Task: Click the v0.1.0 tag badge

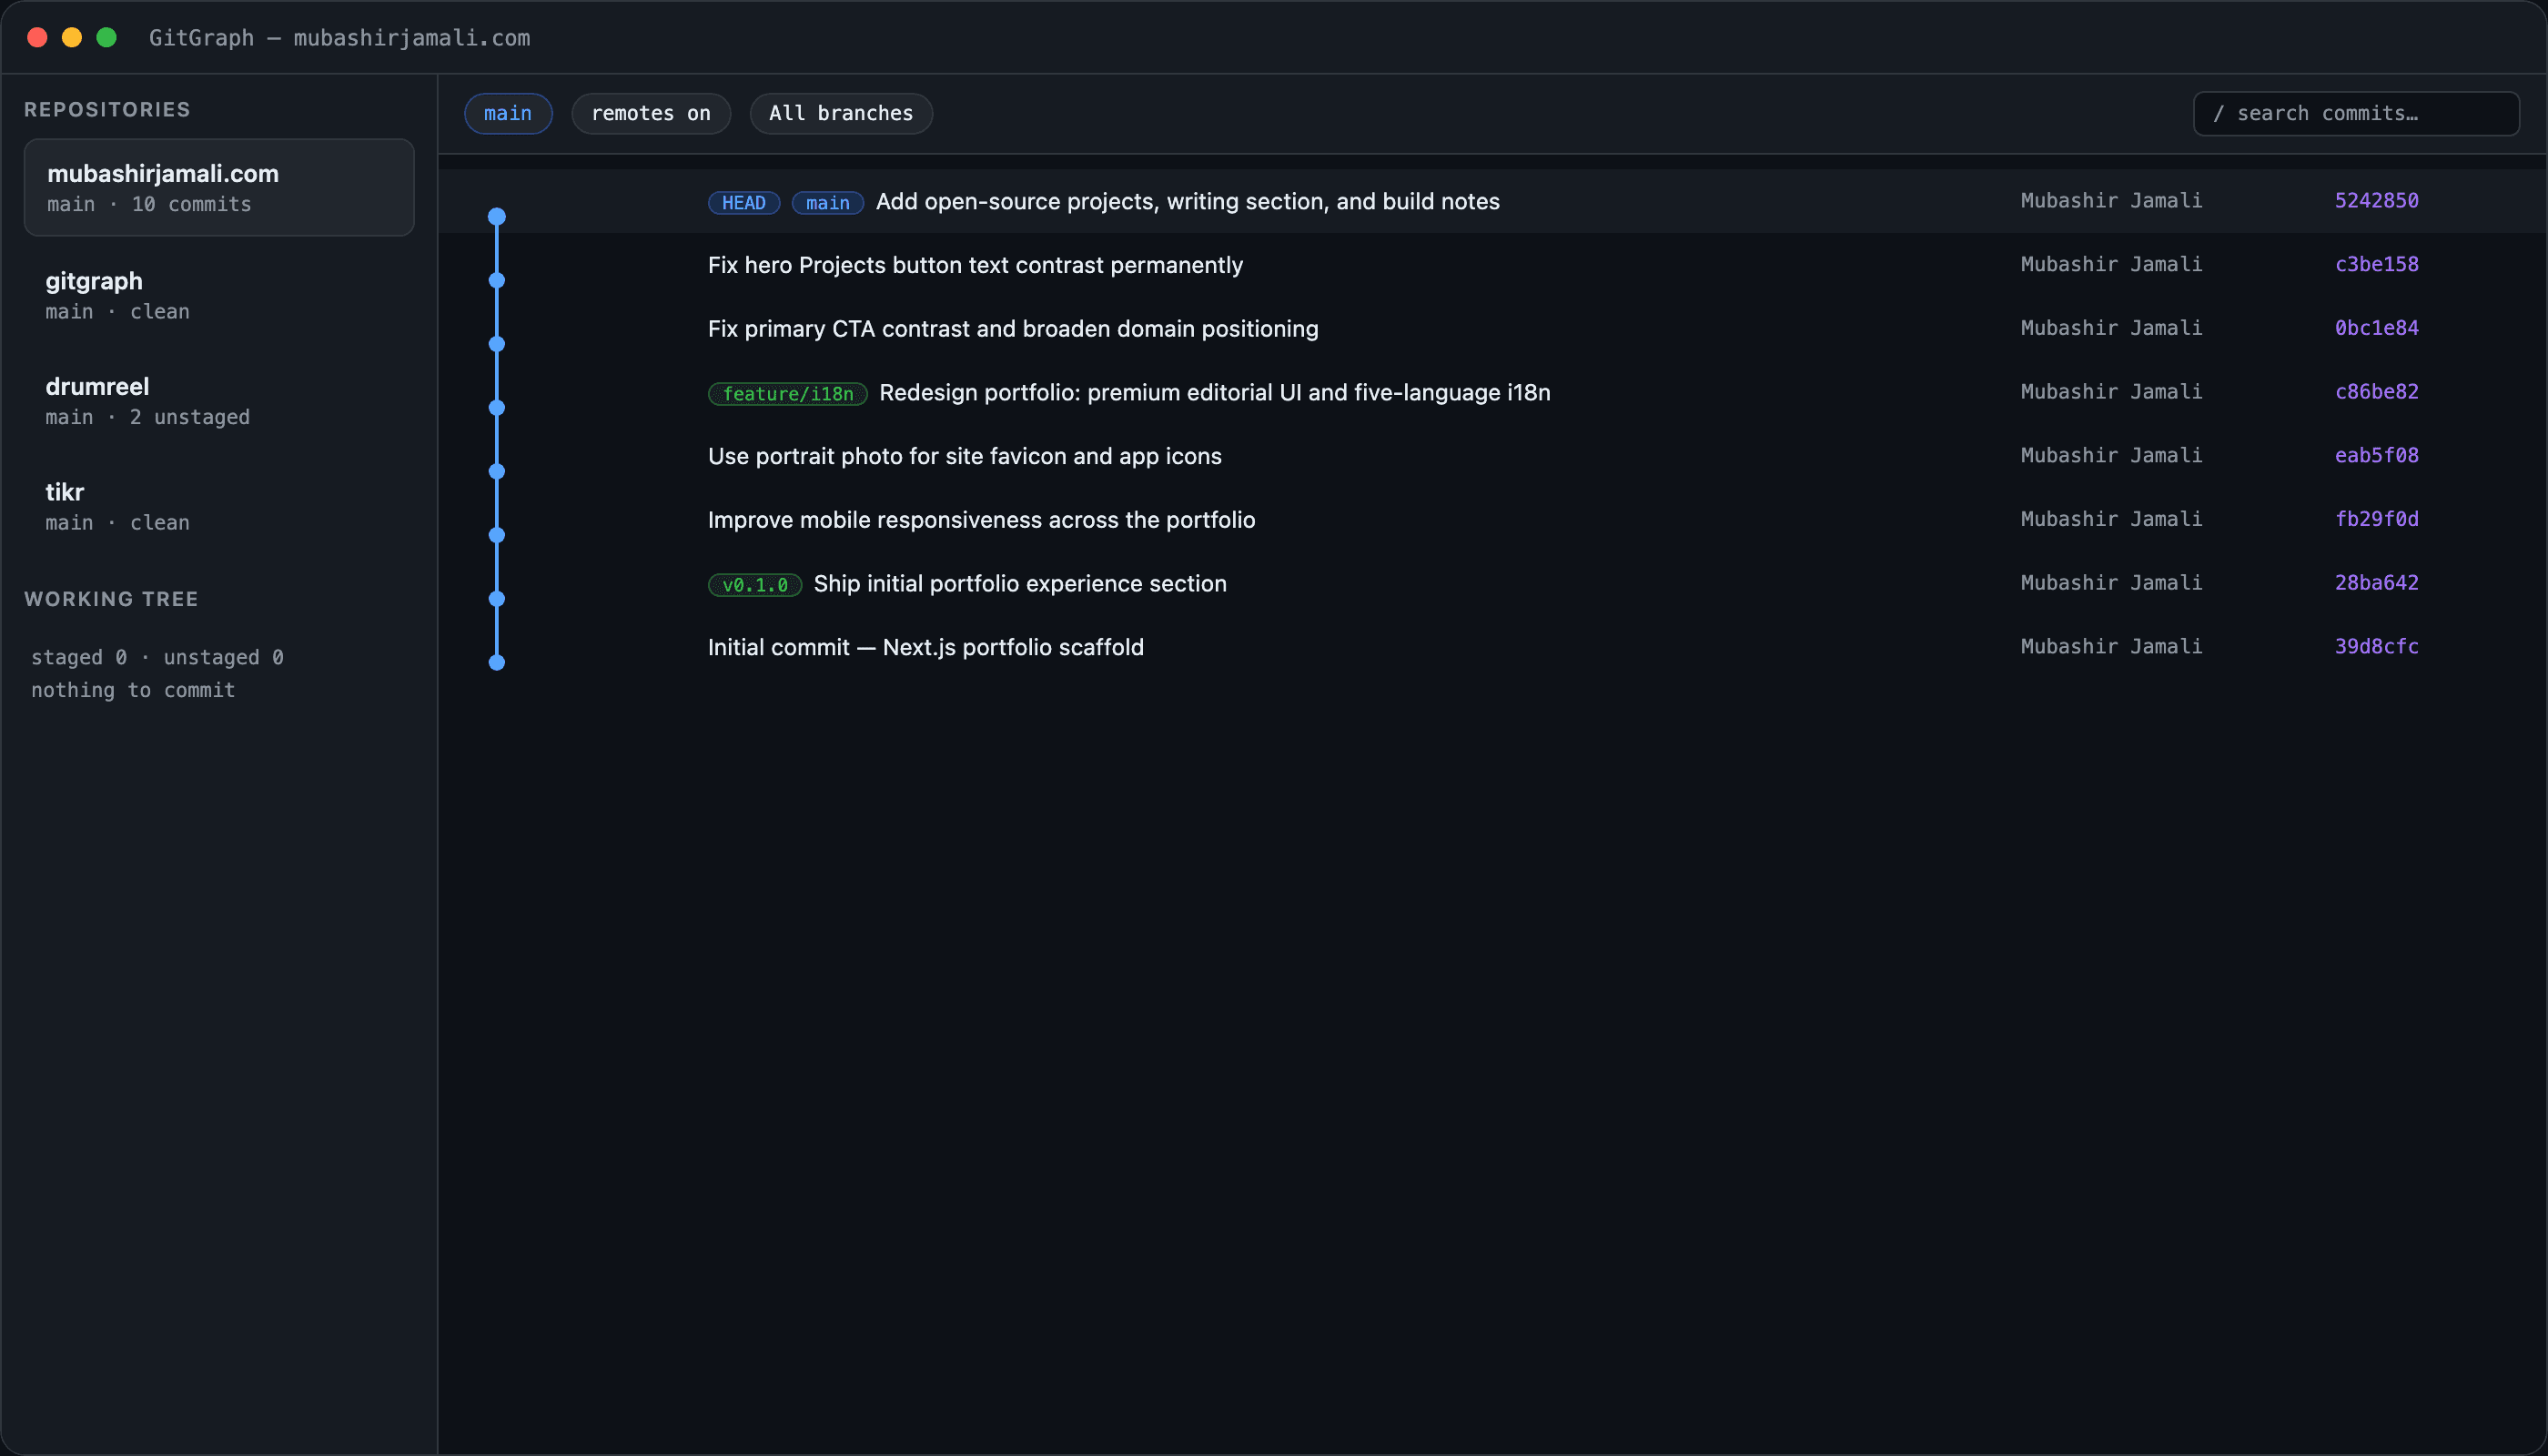Action: tap(755, 584)
